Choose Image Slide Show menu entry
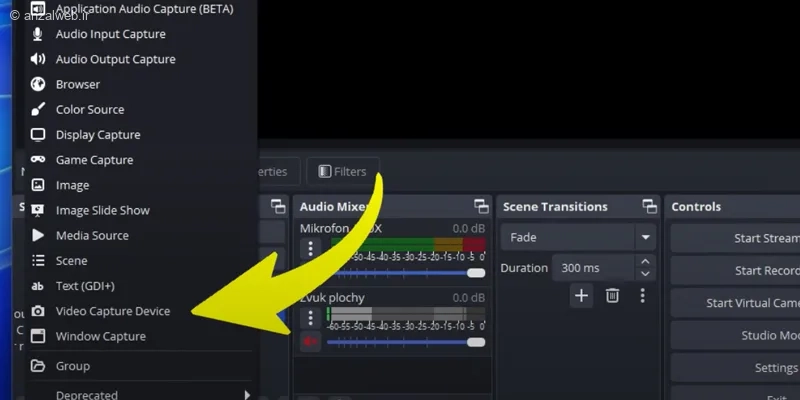The height and width of the screenshot is (400, 800). (x=102, y=210)
